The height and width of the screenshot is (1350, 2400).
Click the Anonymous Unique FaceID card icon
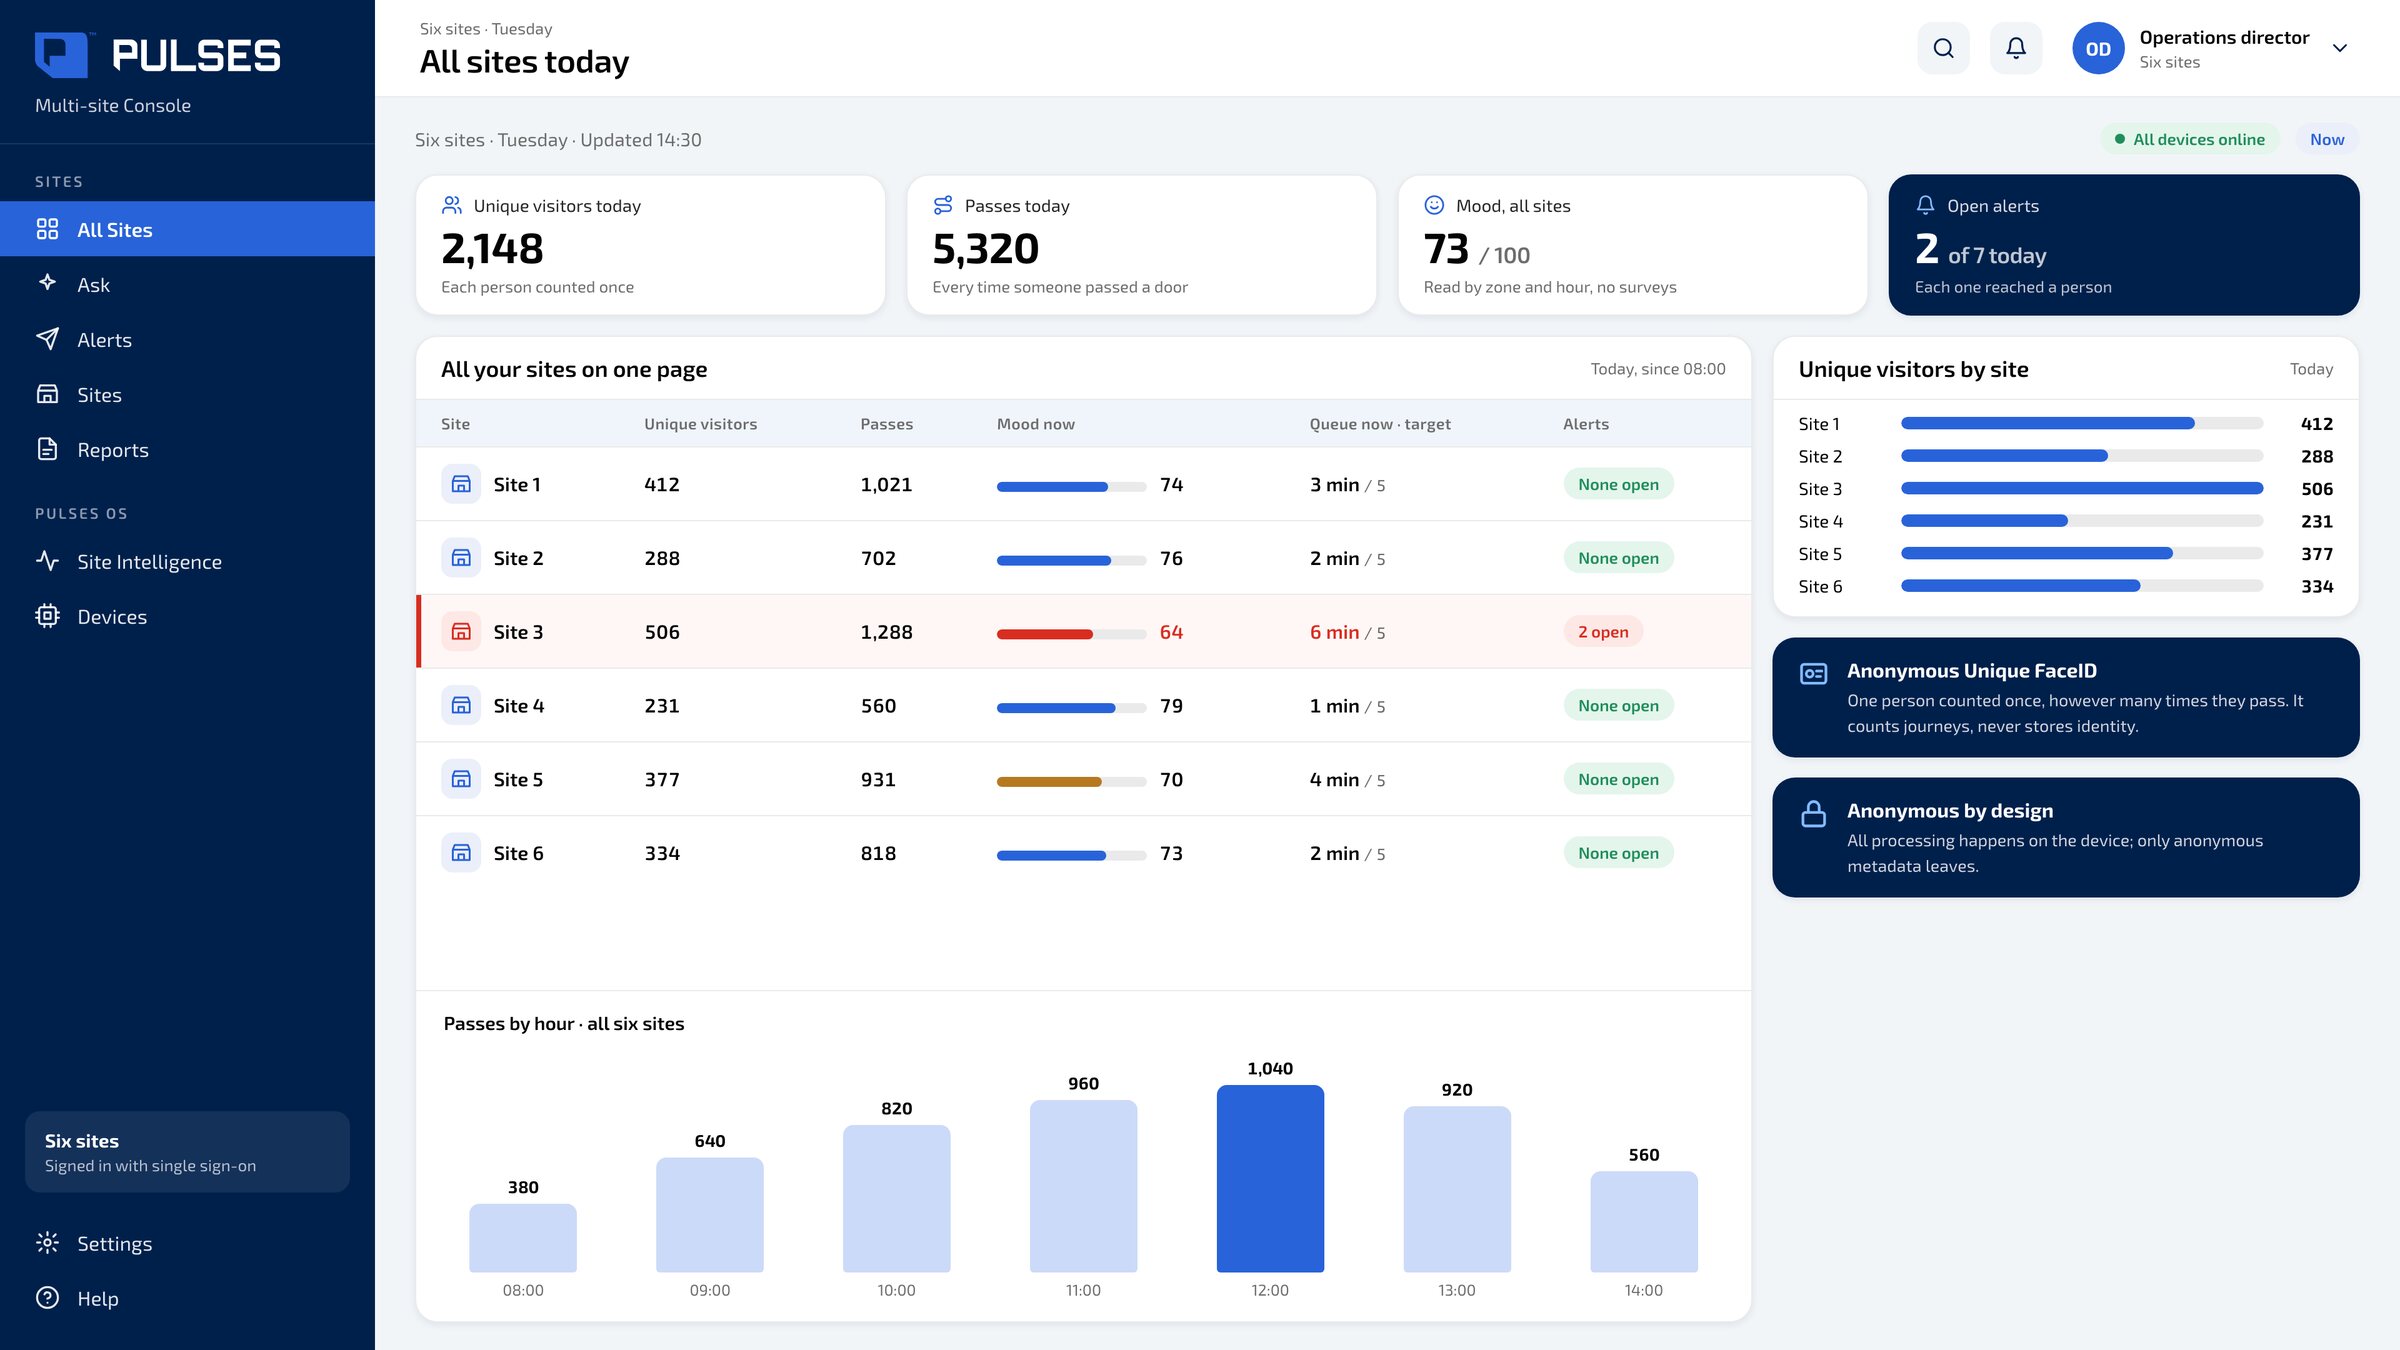[x=1813, y=673]
